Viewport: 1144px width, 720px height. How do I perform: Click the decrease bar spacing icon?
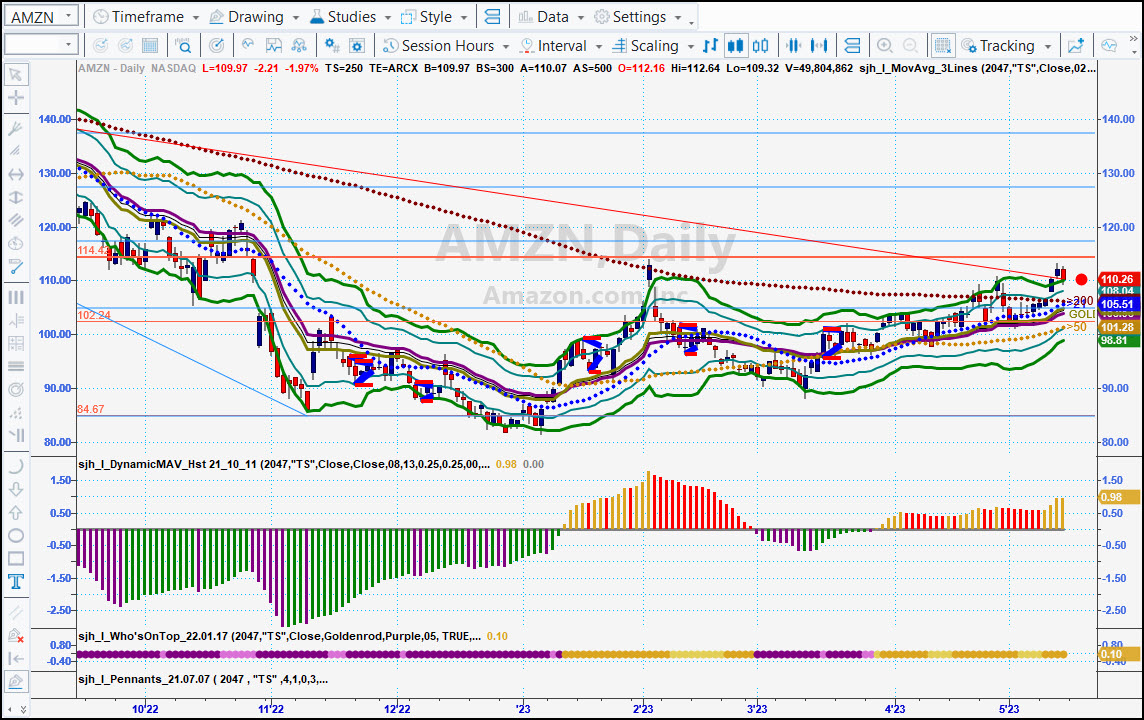click(794, 46)
